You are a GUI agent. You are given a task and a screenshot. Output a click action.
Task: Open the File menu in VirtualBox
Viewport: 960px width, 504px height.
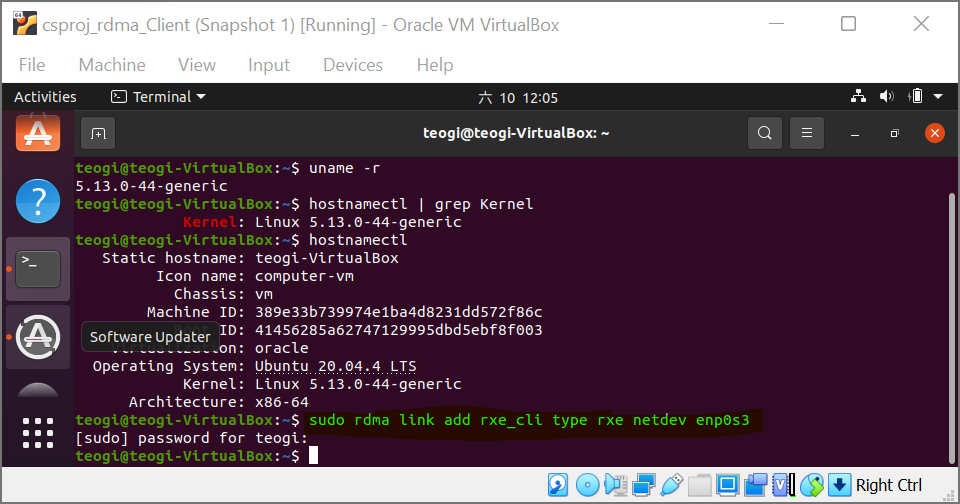32,65
